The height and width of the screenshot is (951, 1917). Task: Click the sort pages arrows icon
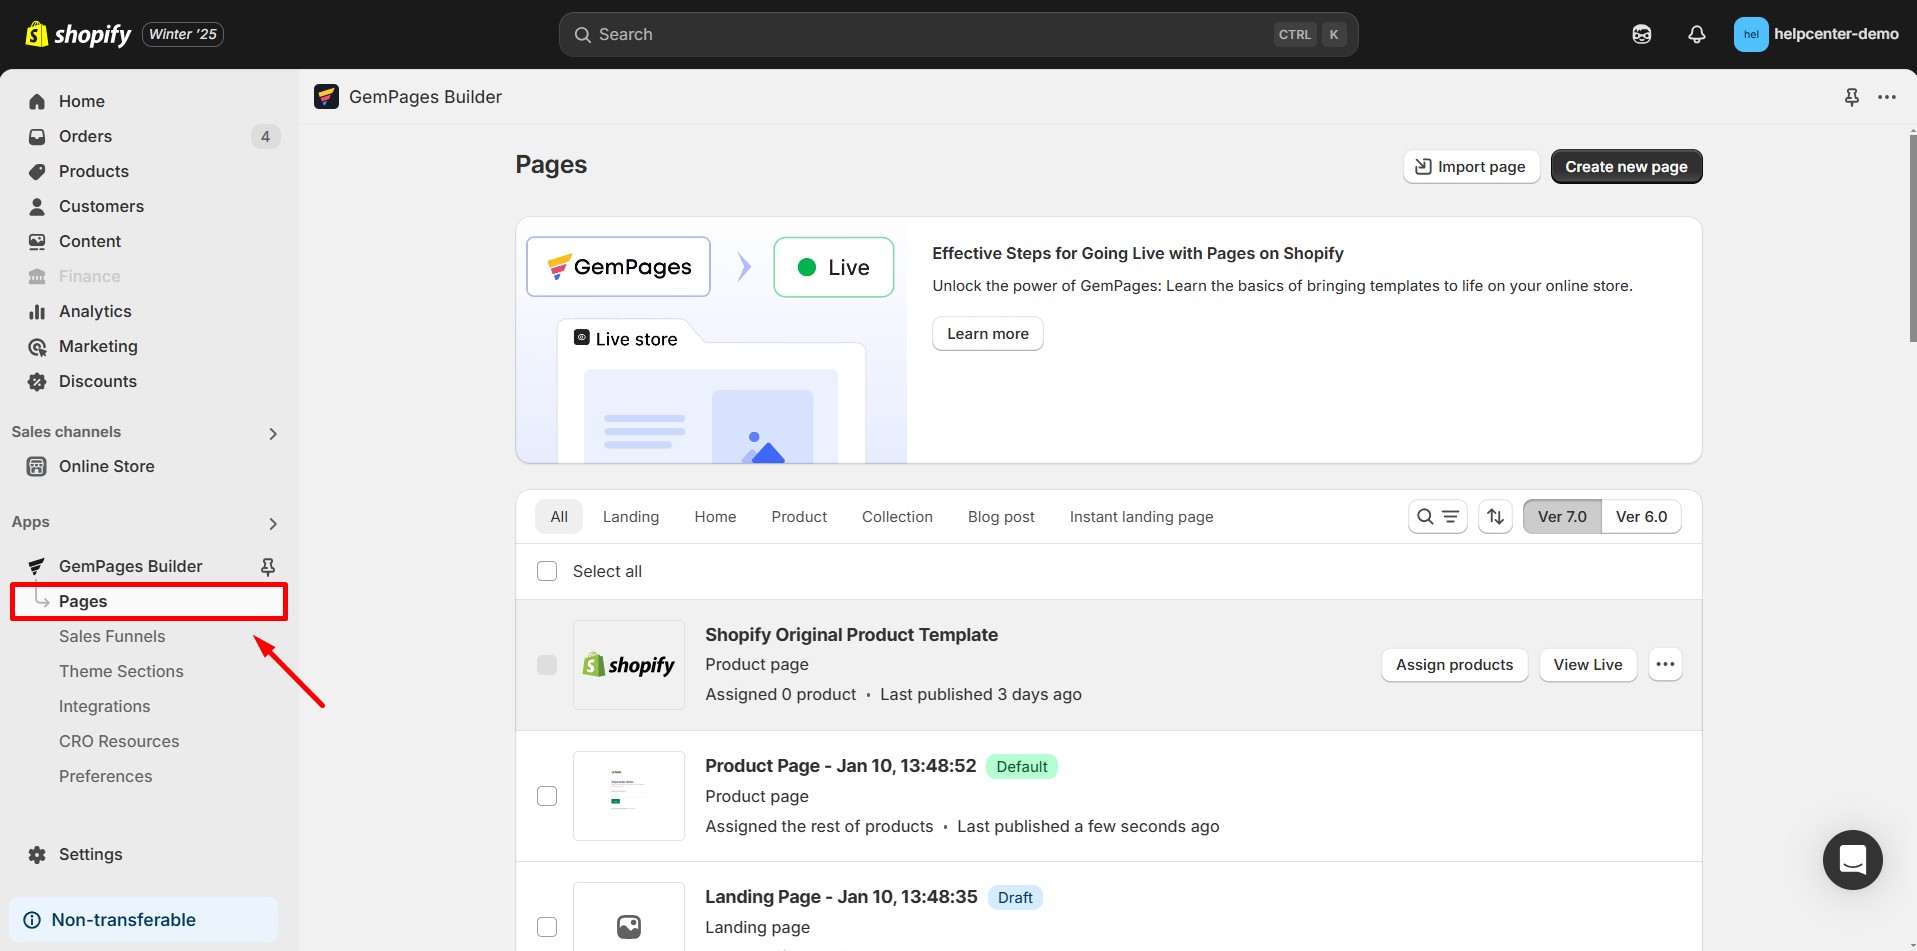click(1495, 517)
